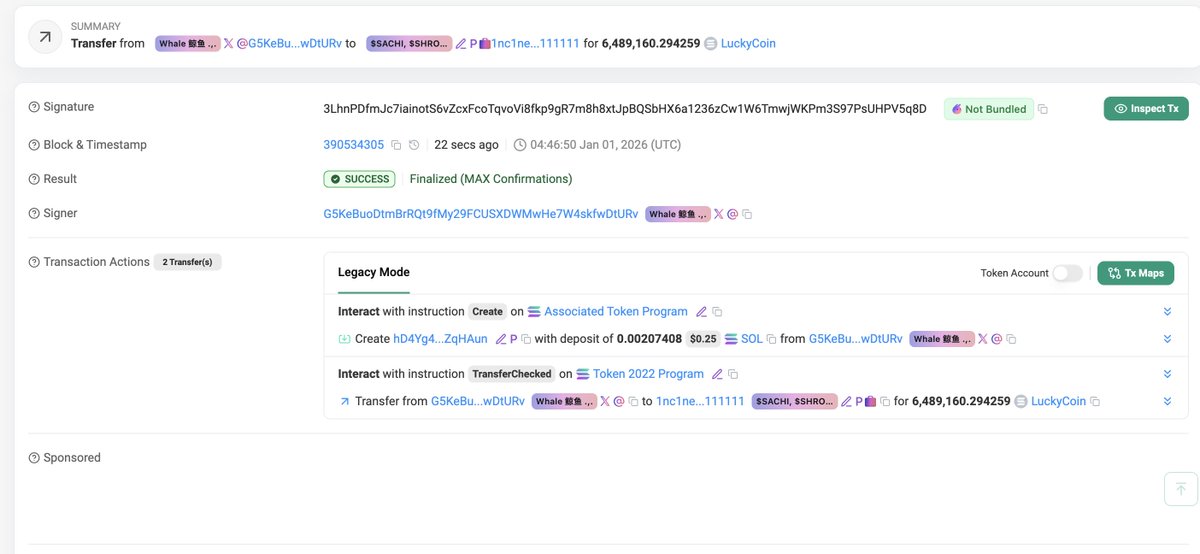Open LuckyCoin link in the Summary
The height and width of the screenshot is (554, 1200).
(748, 44)
